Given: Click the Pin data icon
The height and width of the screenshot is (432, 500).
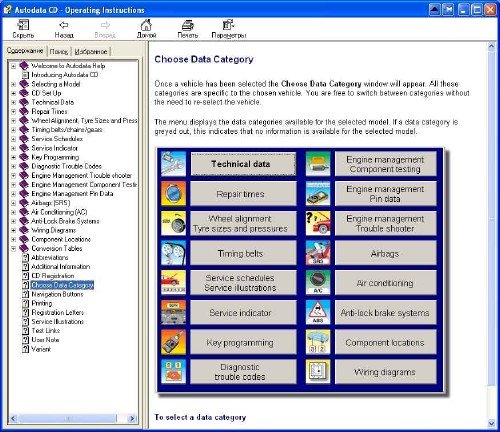Looking at the screenshot, I should click(318, 193).
